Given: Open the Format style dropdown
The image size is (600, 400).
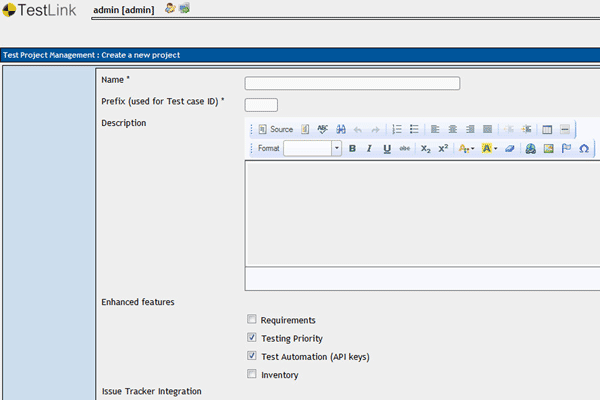Looking at the screenshot, I should coord(313,149).
